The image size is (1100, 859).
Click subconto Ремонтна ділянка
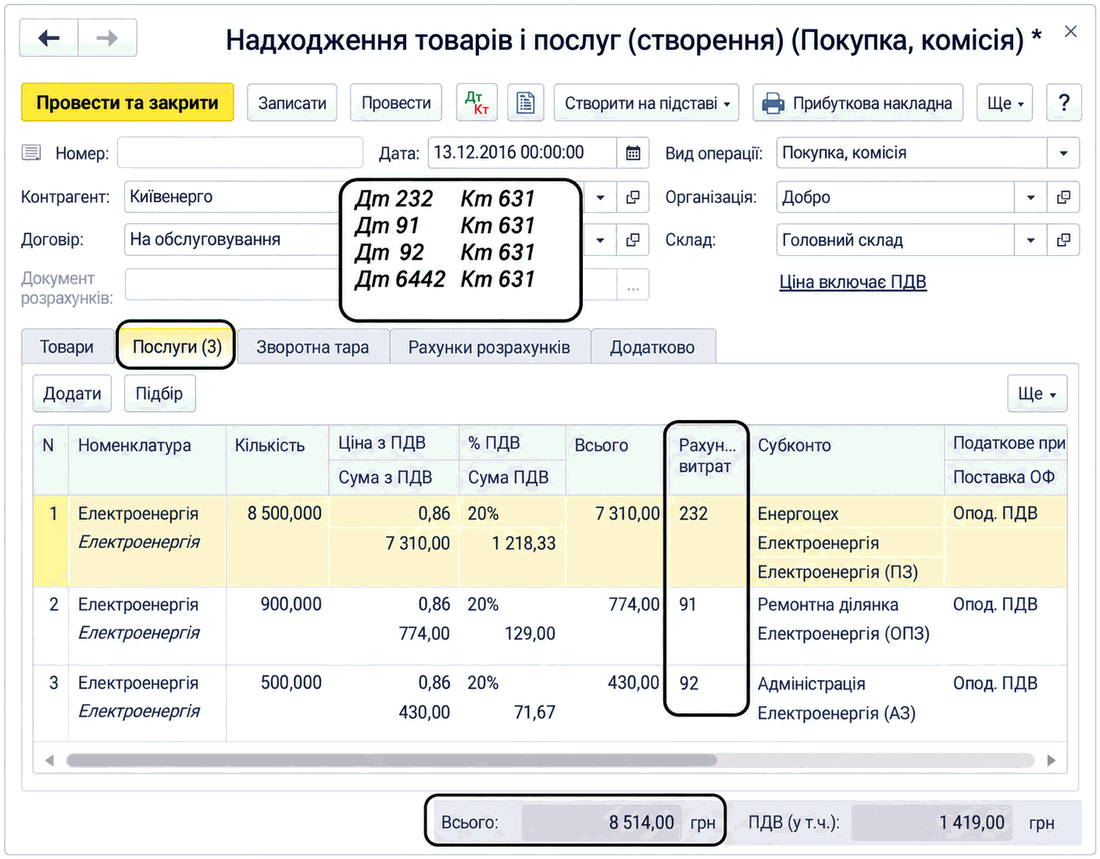828,605
